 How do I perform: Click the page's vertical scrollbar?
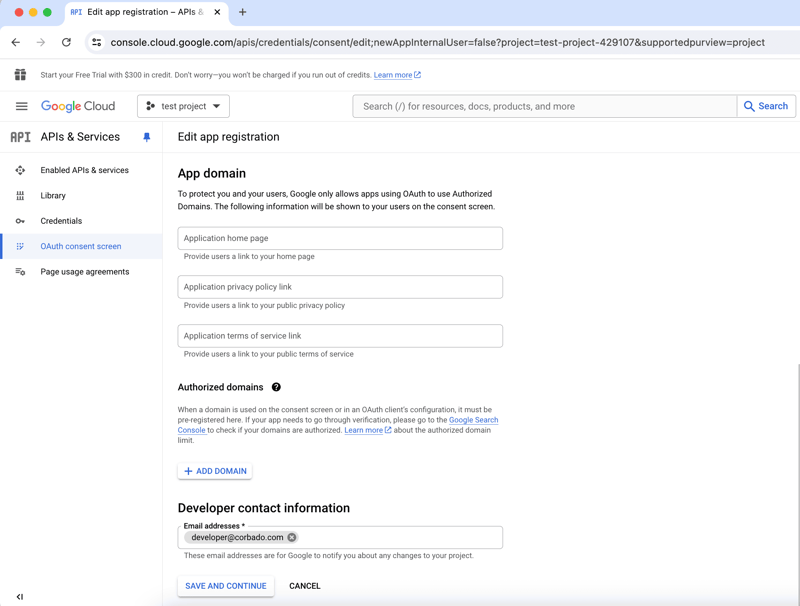coord(797,485)
